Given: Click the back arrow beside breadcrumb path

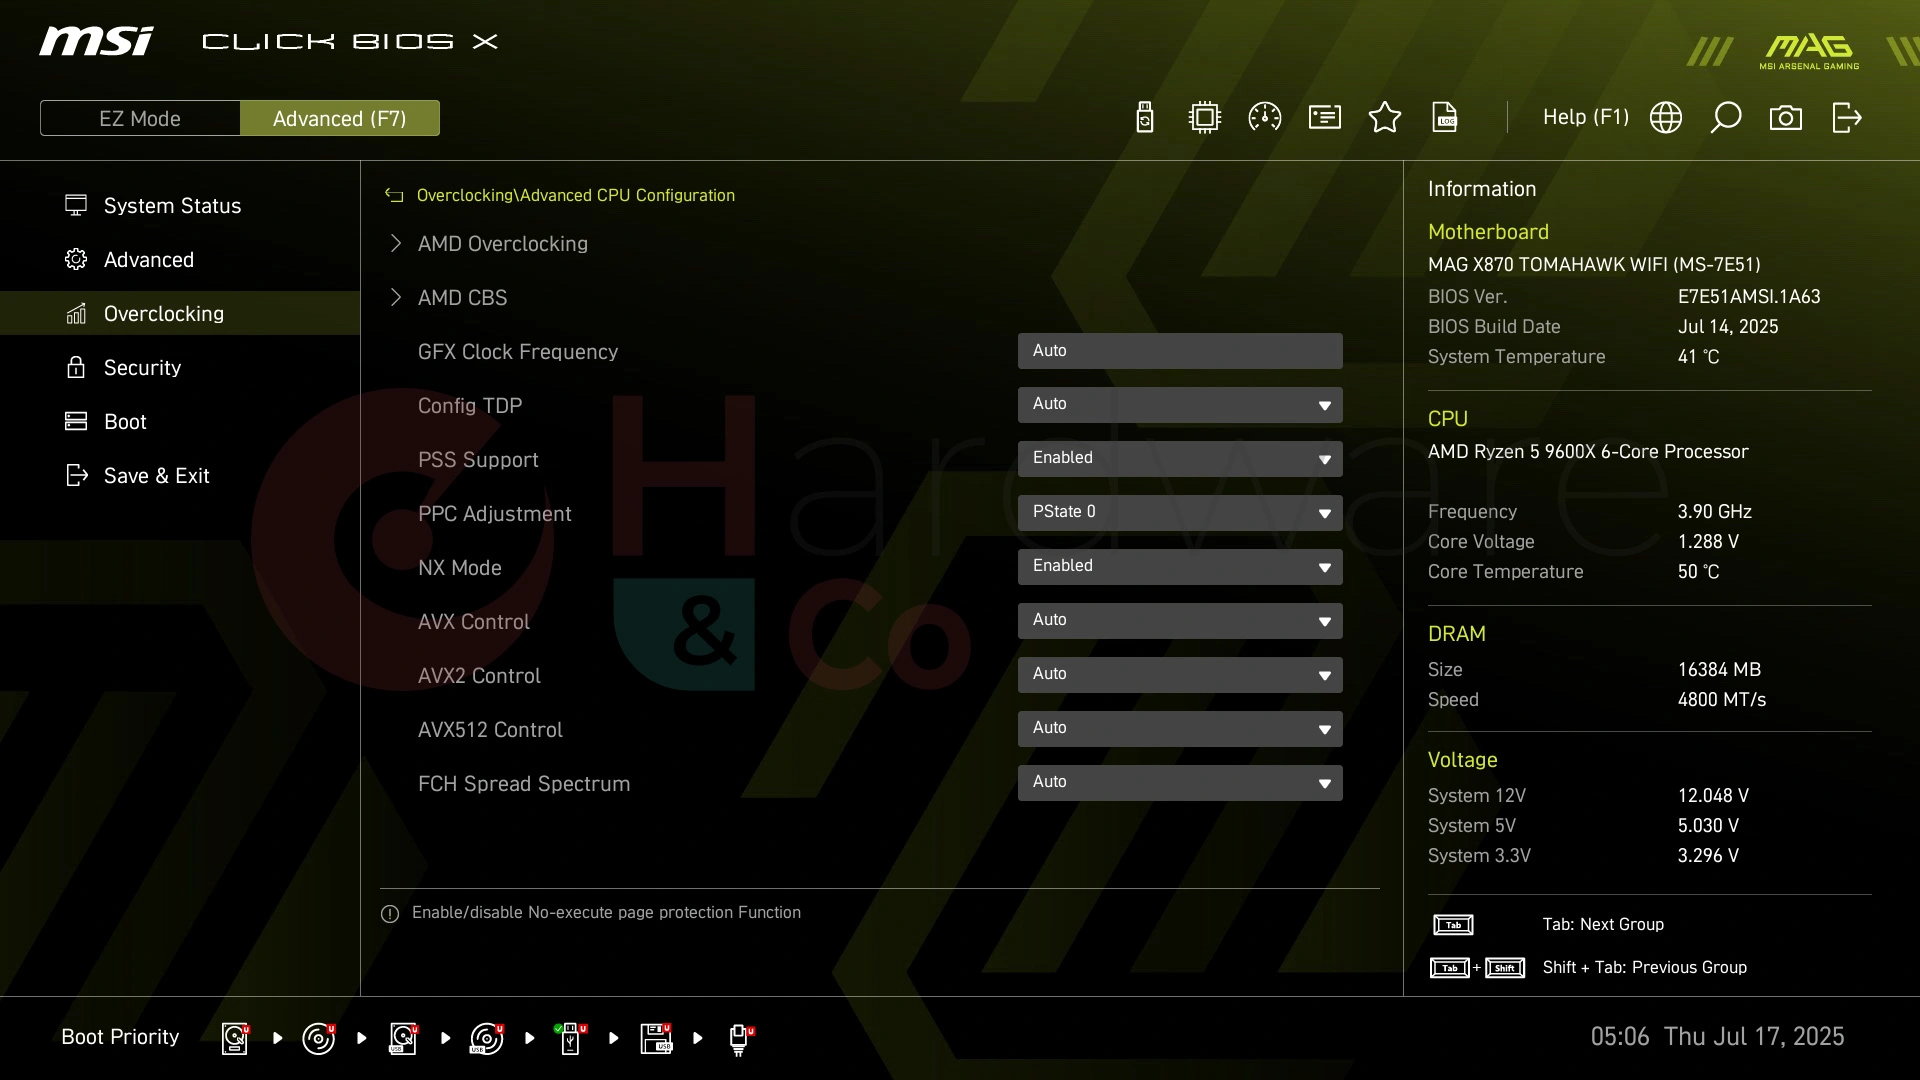Looking at the screenshot, I should pyautogui.click(x=394, y=196).
